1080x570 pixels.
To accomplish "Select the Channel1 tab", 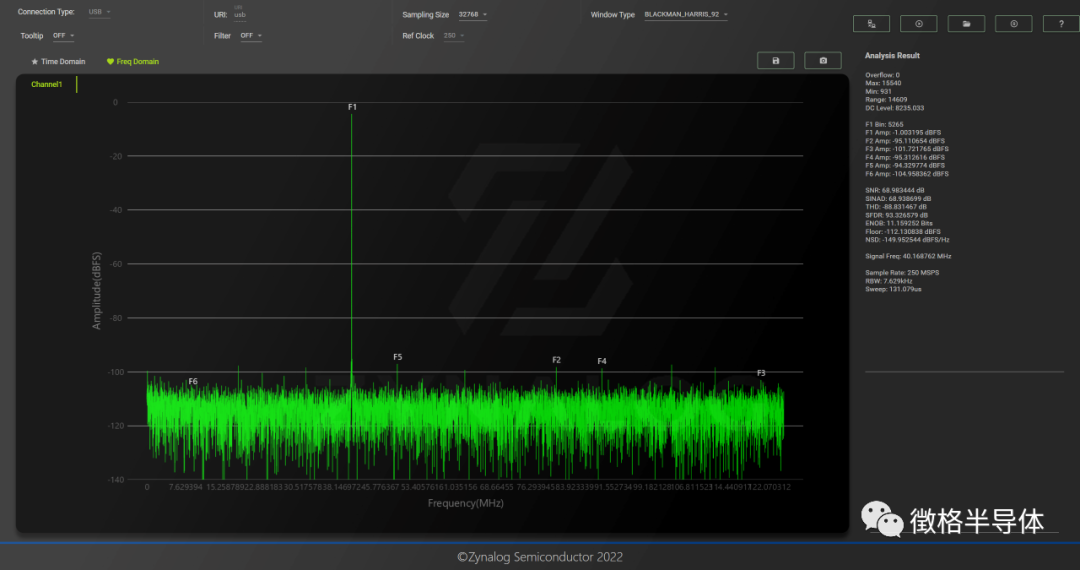I will [x=46, y=85].
